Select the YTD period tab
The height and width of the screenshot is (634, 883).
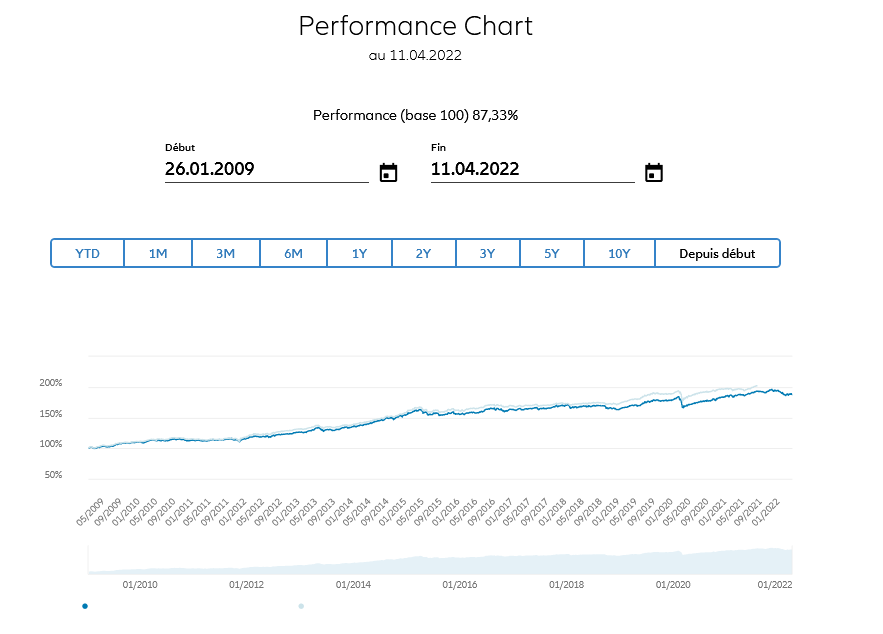tap(87, 253)
